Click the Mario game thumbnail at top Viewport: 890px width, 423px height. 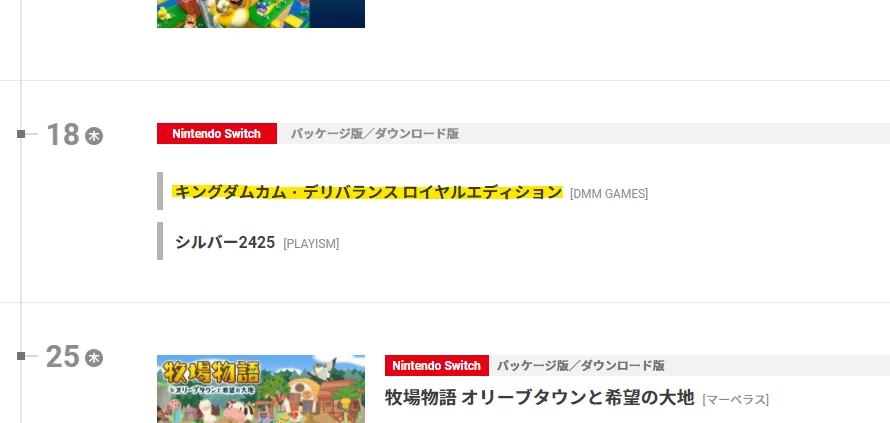[261, 14]
